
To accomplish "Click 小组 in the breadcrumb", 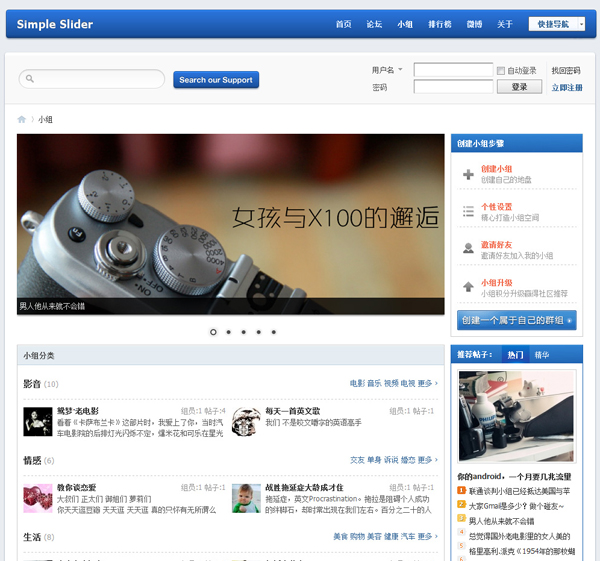I will tap(45, 119).
